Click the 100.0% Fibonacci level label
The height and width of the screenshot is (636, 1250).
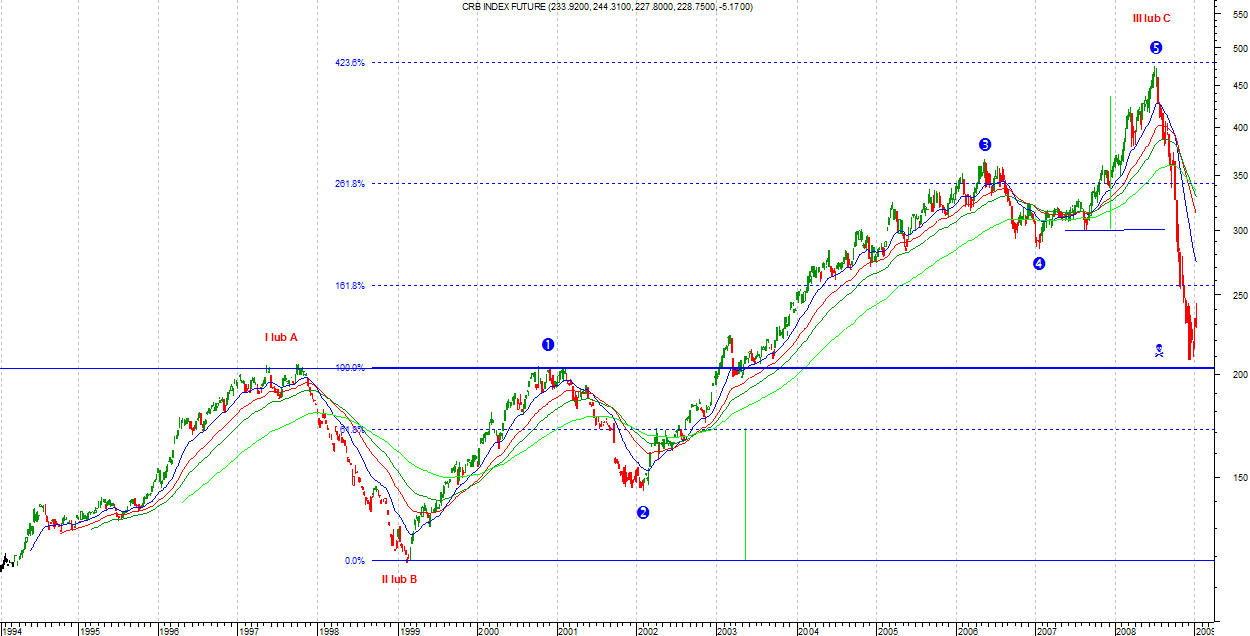350,368
